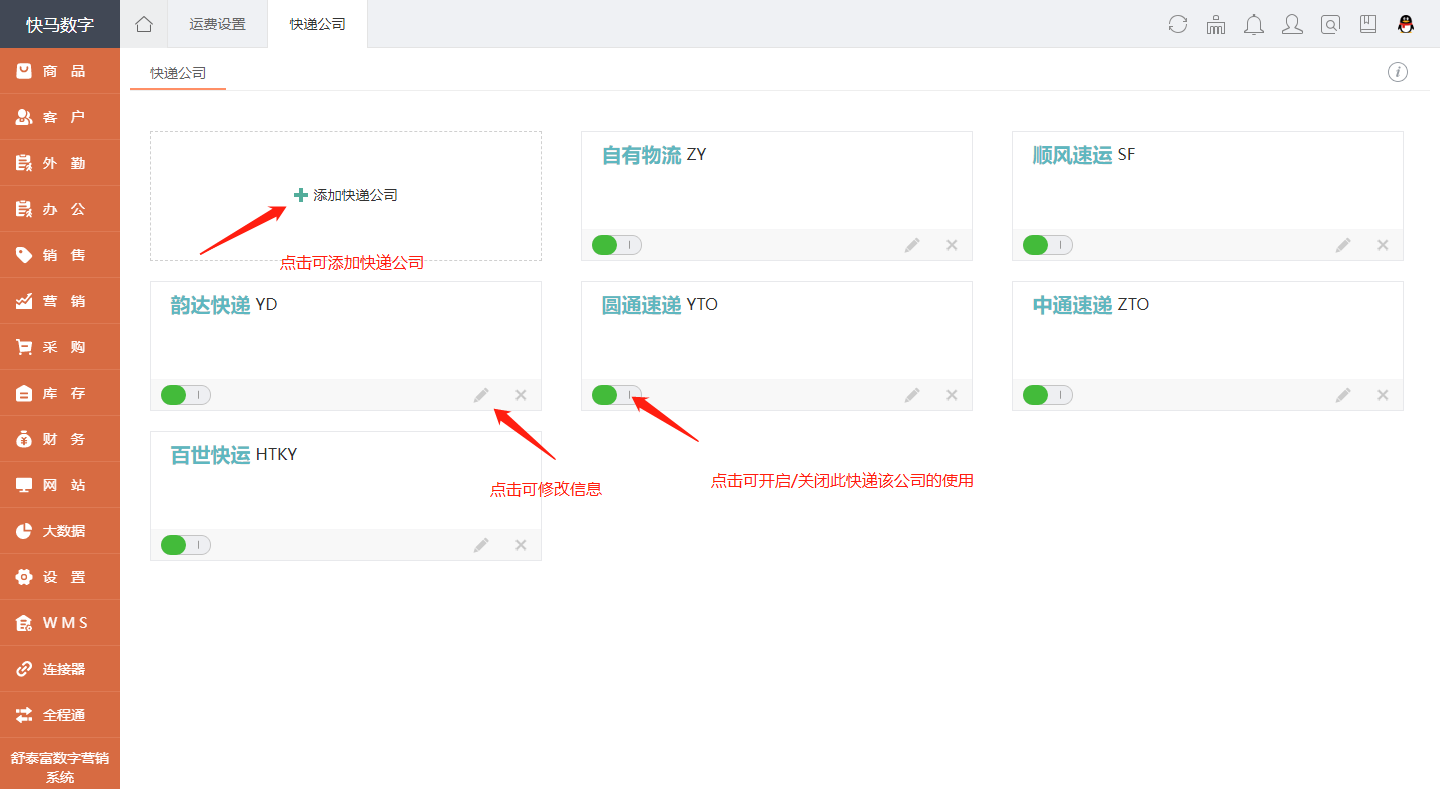This screenshot has height=789, width=1440.
Task: Edit 韵达快递 with pencil icon
Action: tap(482, 395)
